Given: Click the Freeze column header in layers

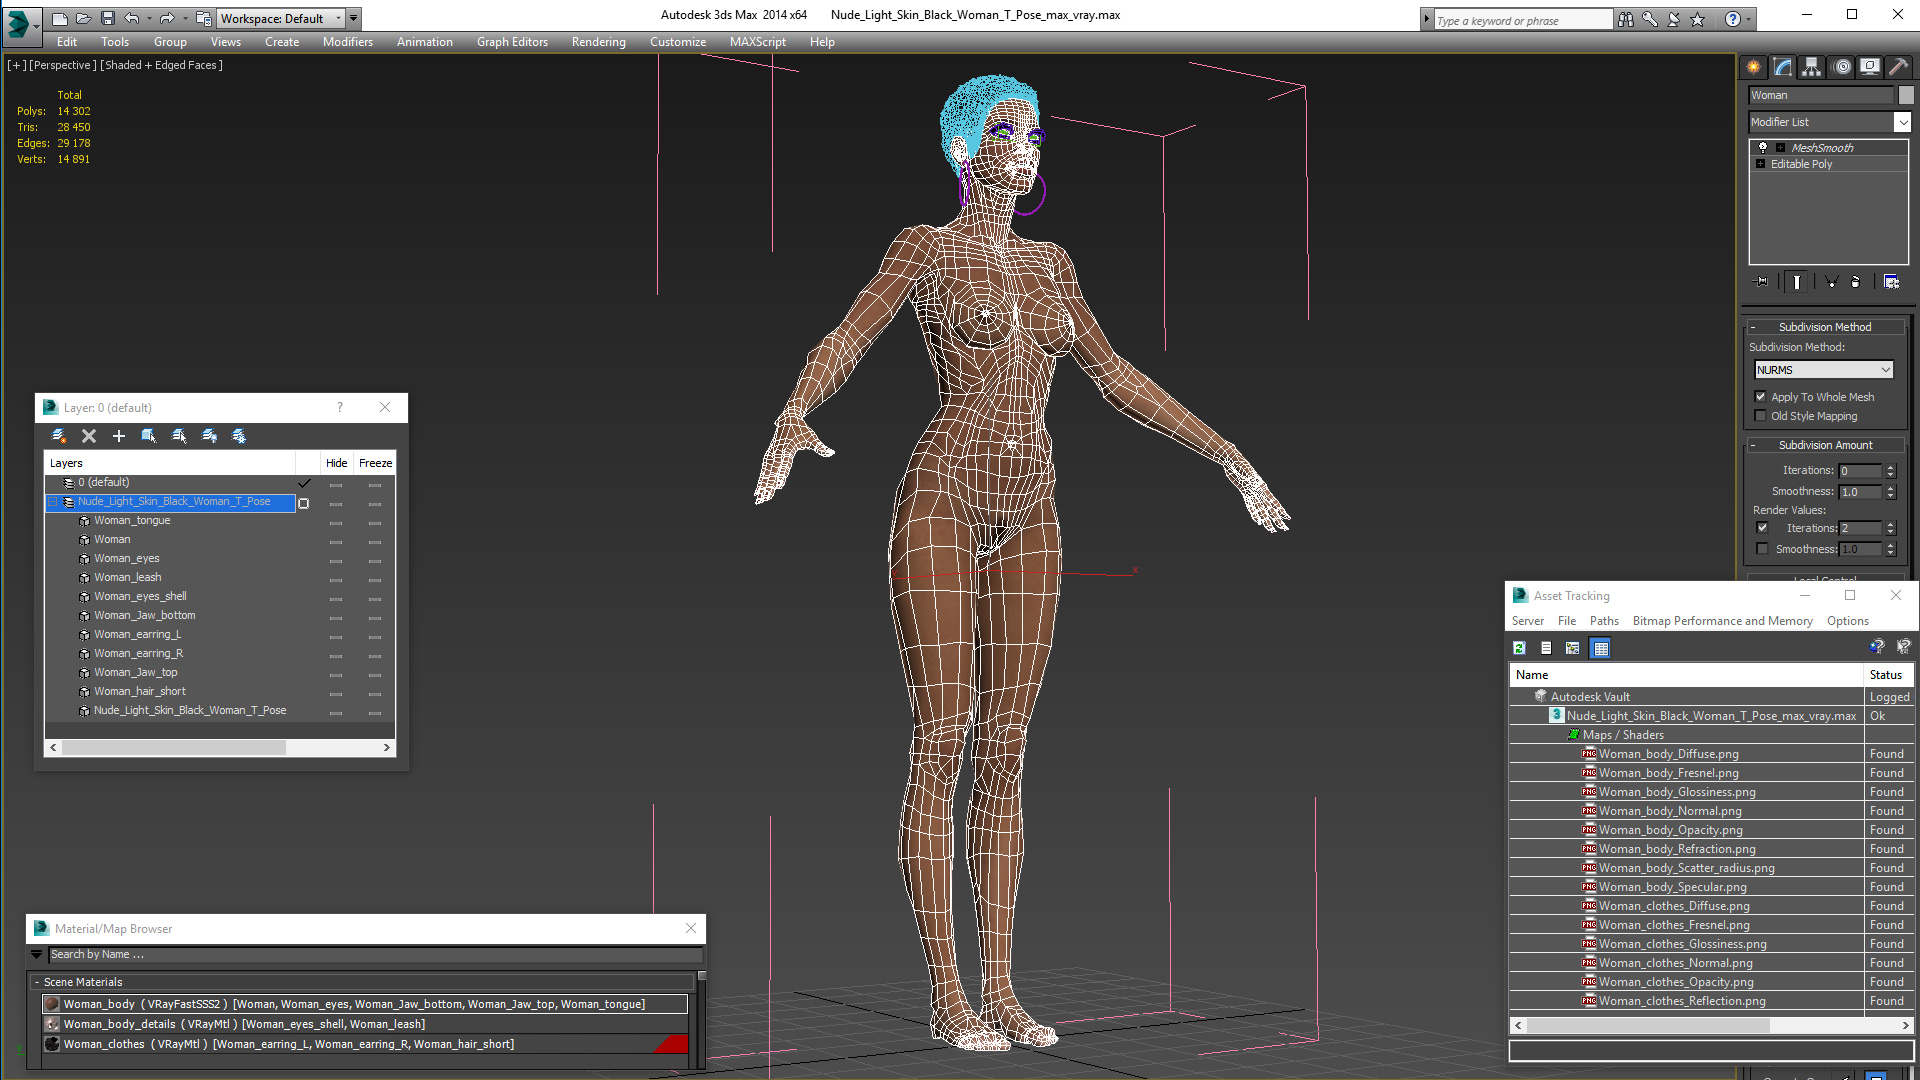Looking at the screenshot, I should click(x=375, y=463).
